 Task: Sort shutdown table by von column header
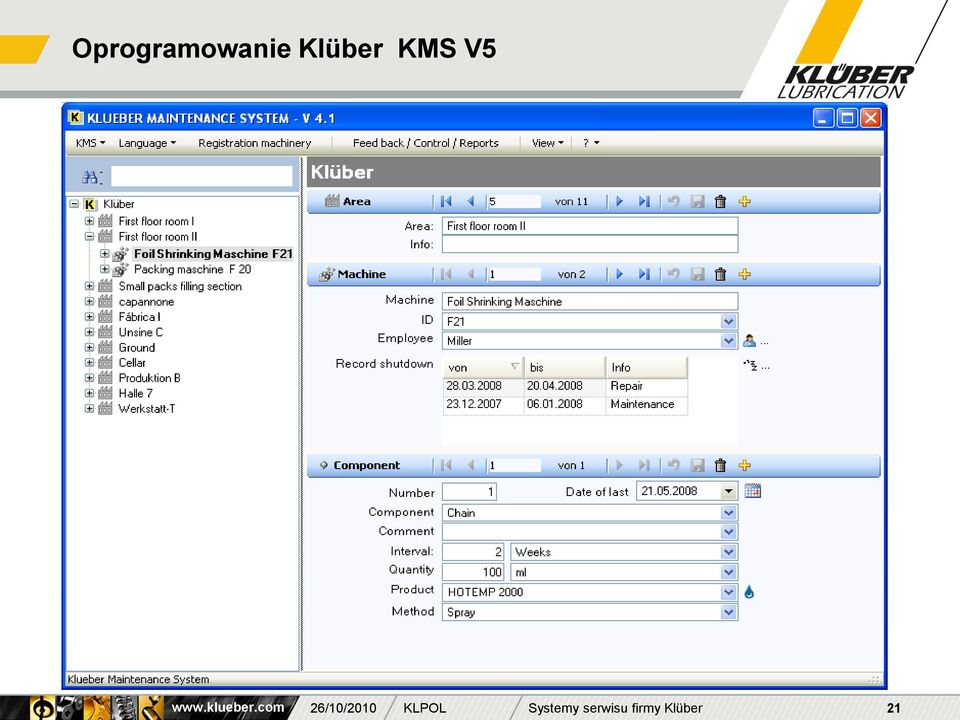click(x=483, y=367)
